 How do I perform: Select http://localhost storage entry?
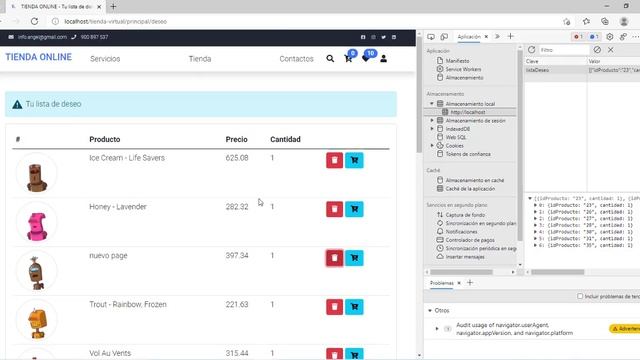click(468, 112)
